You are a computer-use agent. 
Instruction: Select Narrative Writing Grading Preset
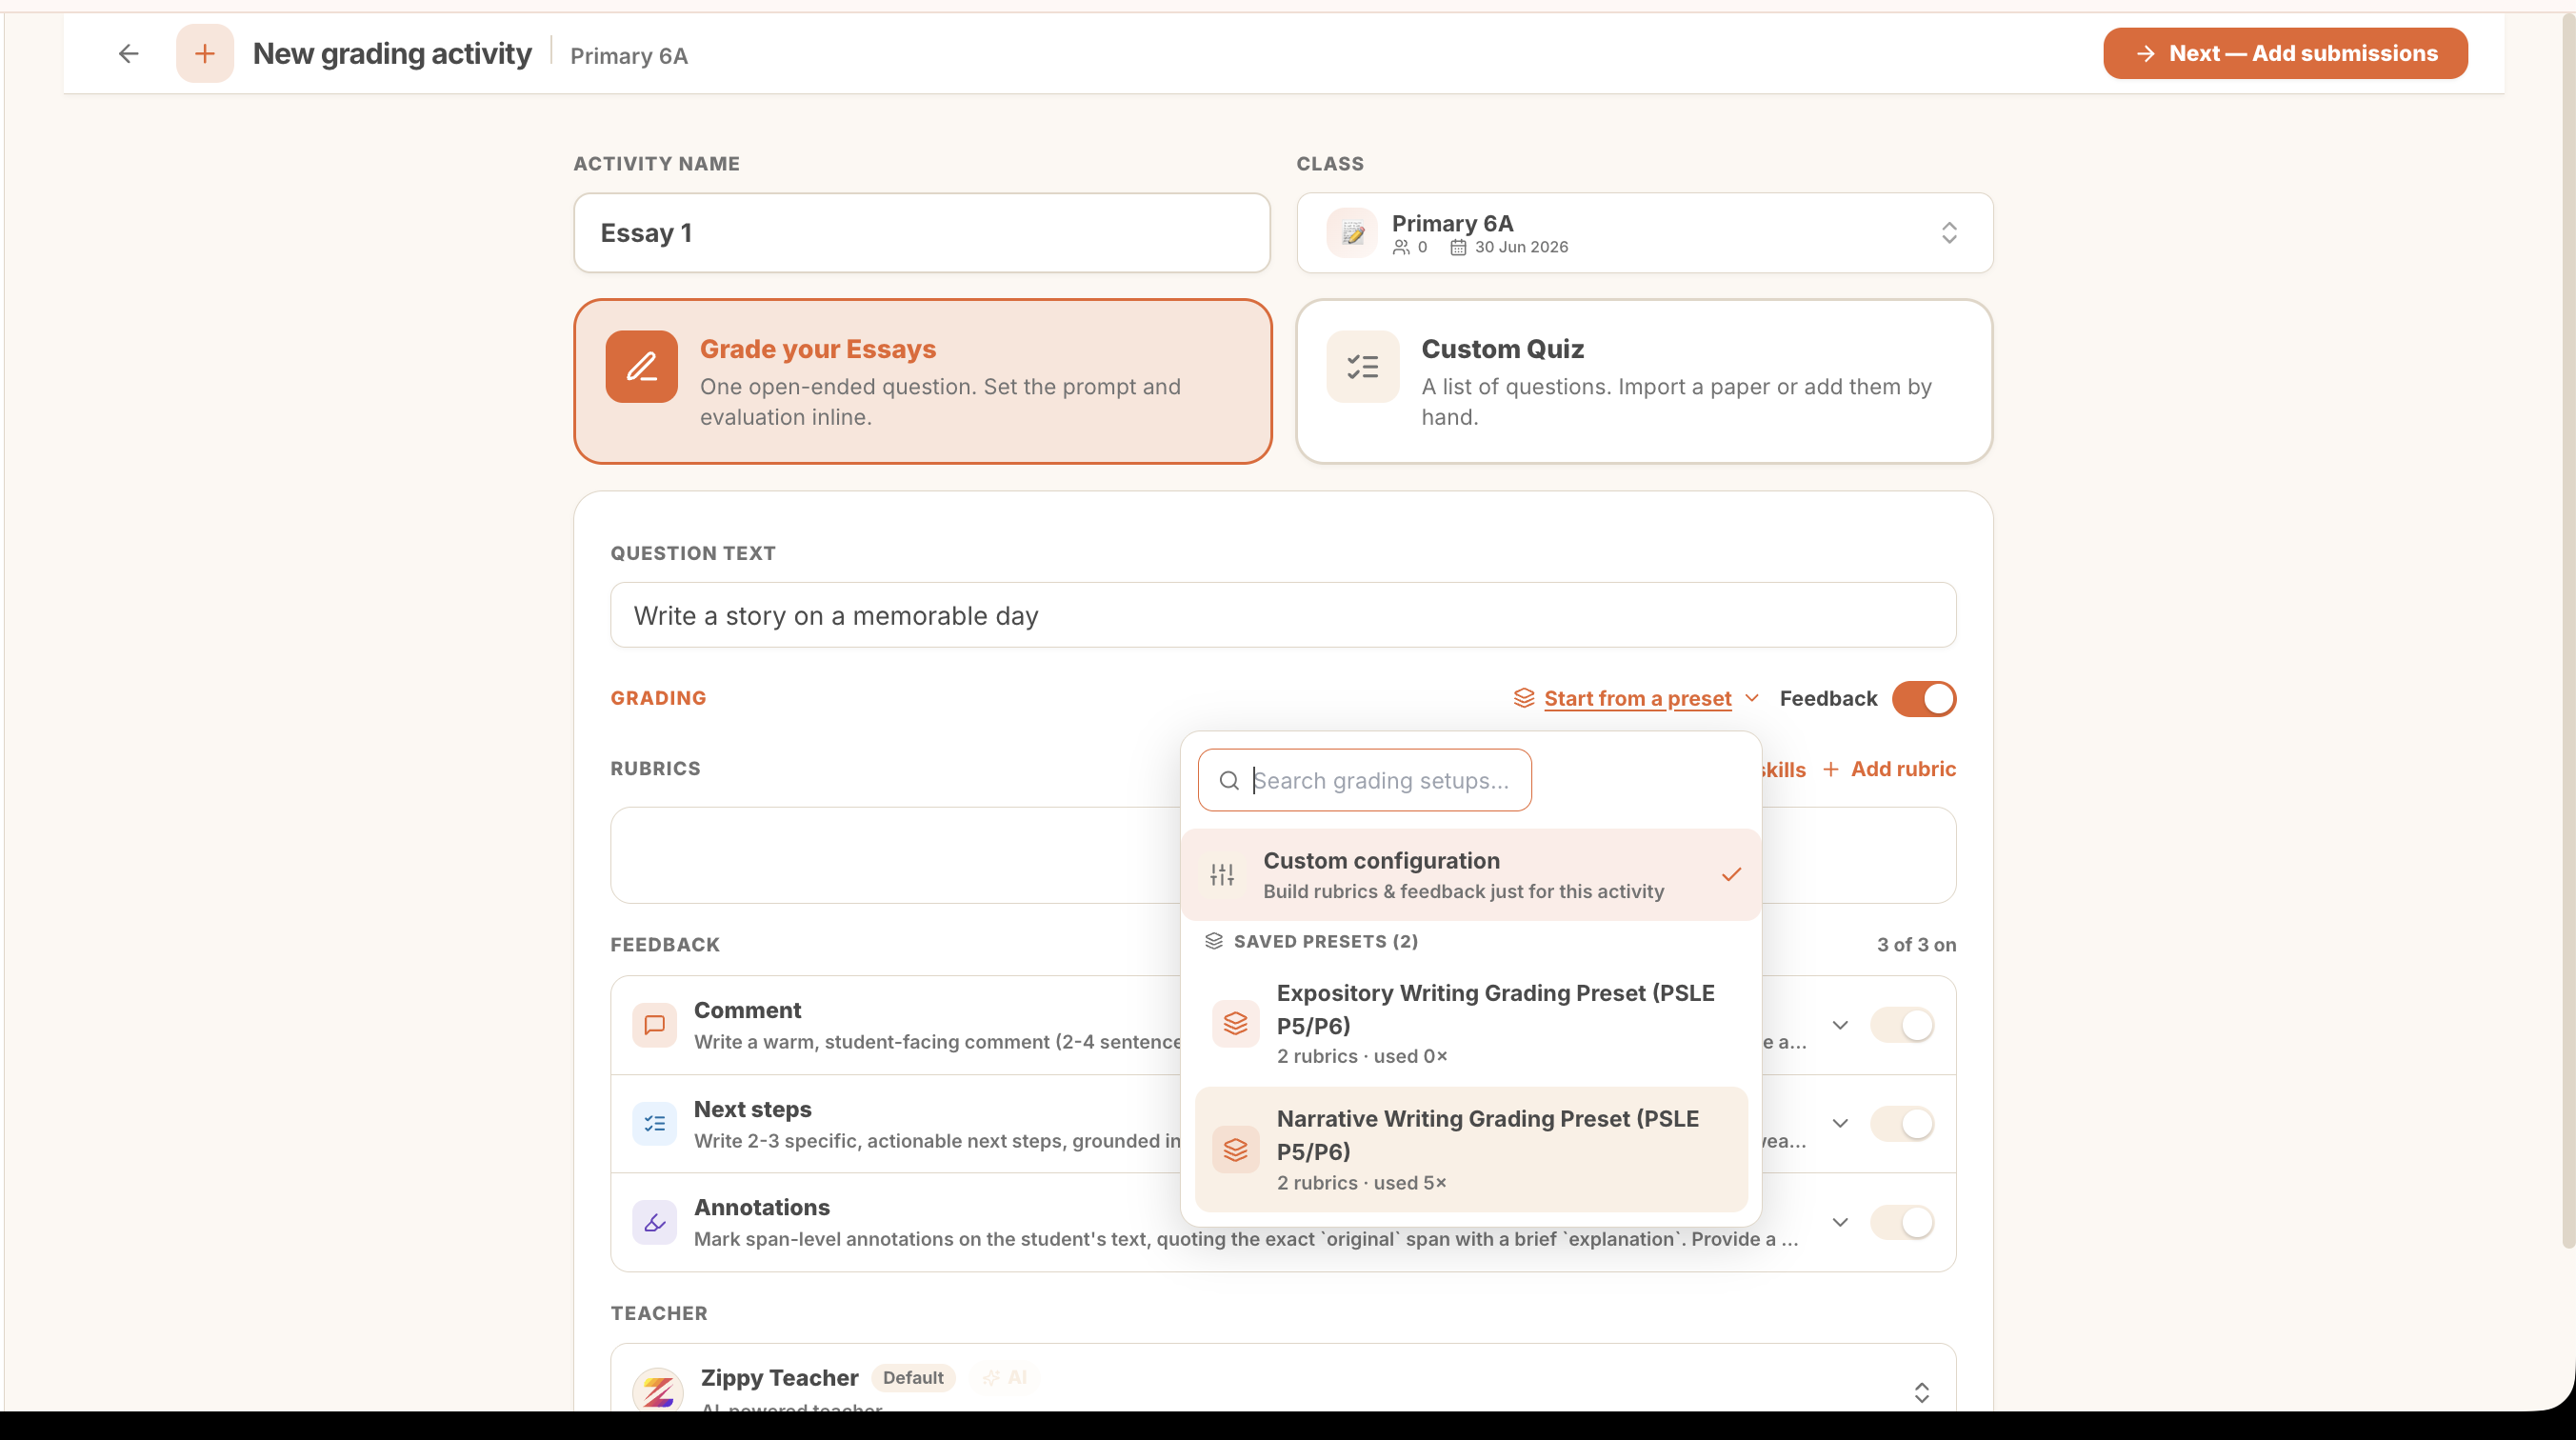(1471, 1150)
